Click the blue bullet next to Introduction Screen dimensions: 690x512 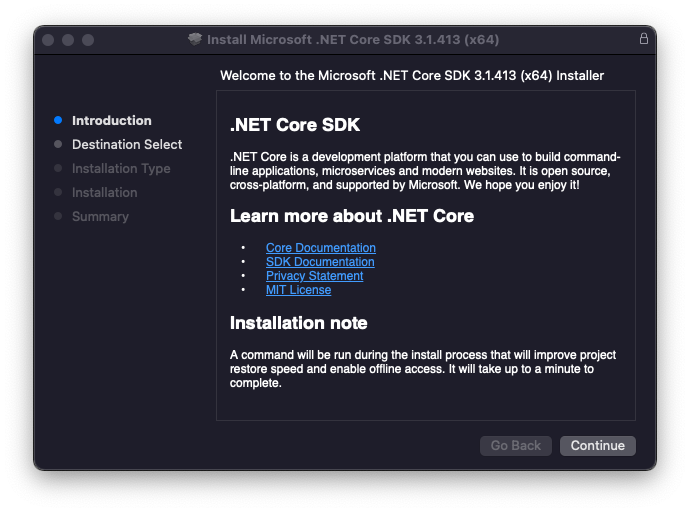click(x=58, y=120)
